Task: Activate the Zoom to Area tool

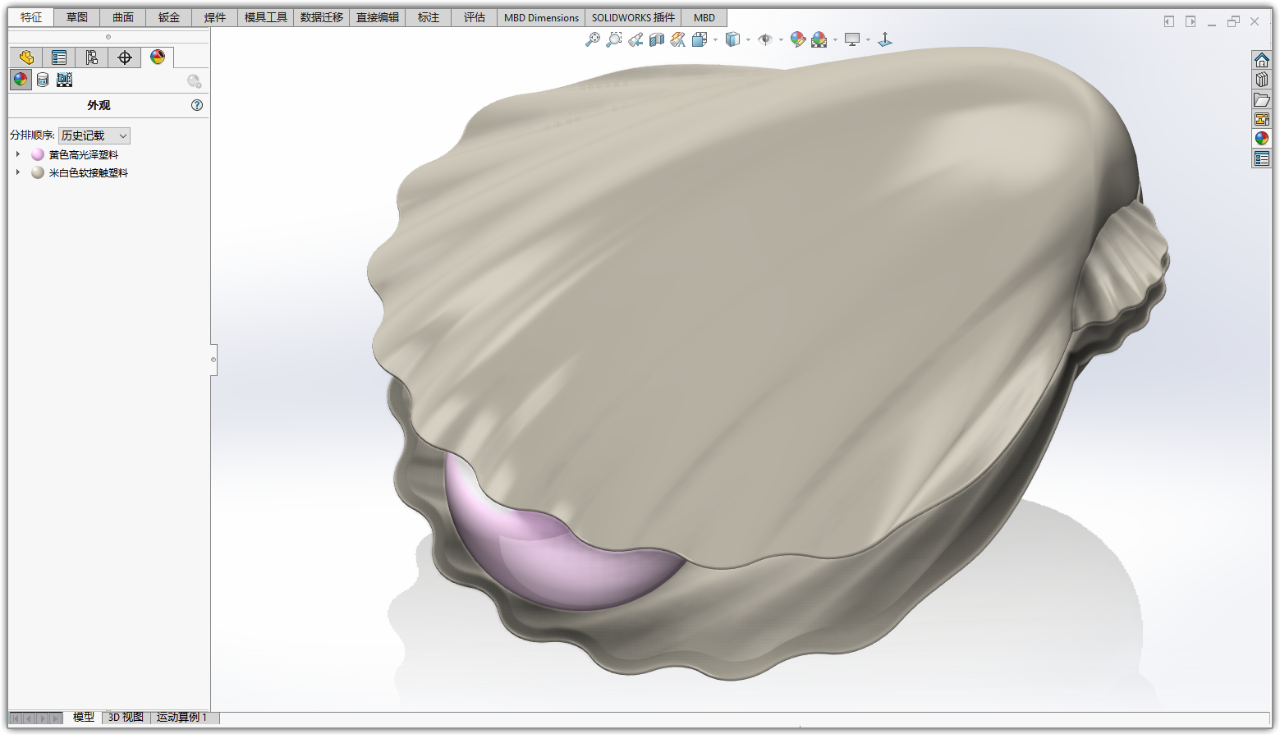Action: (x=612, y=39)
